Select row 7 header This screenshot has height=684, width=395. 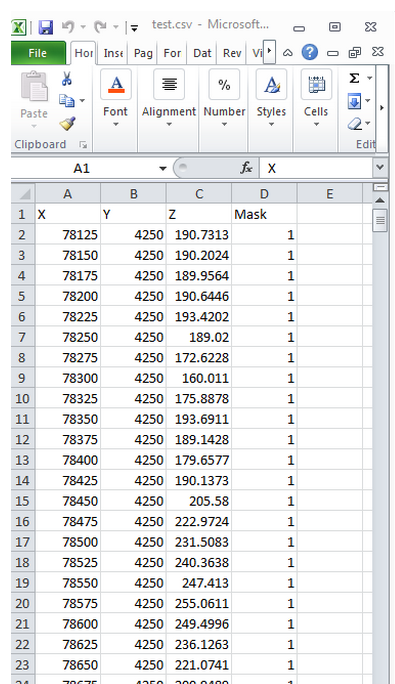[23, 337]
